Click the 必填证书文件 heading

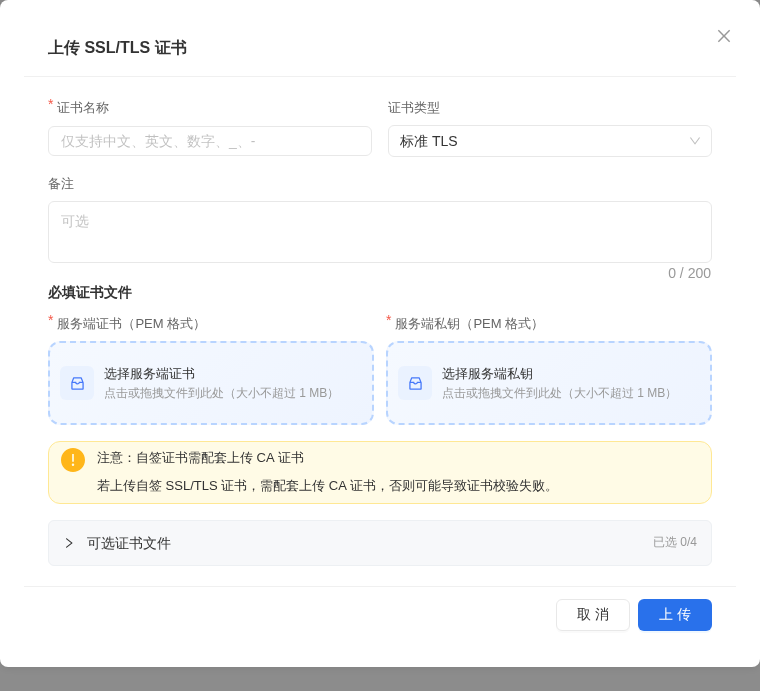pyautogui.click(x=90, y=293)
